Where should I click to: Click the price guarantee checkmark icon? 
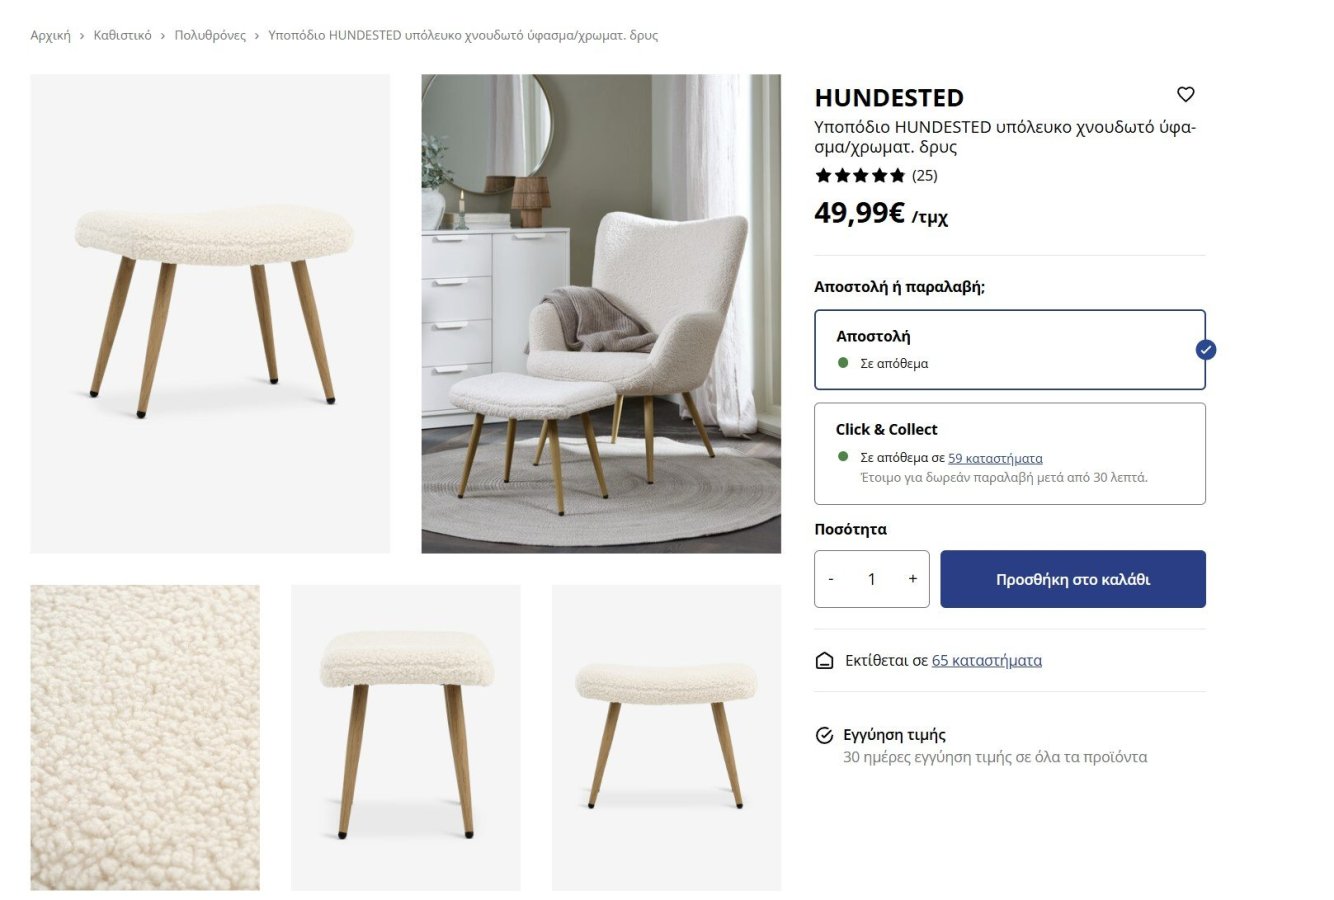(824, 736)
